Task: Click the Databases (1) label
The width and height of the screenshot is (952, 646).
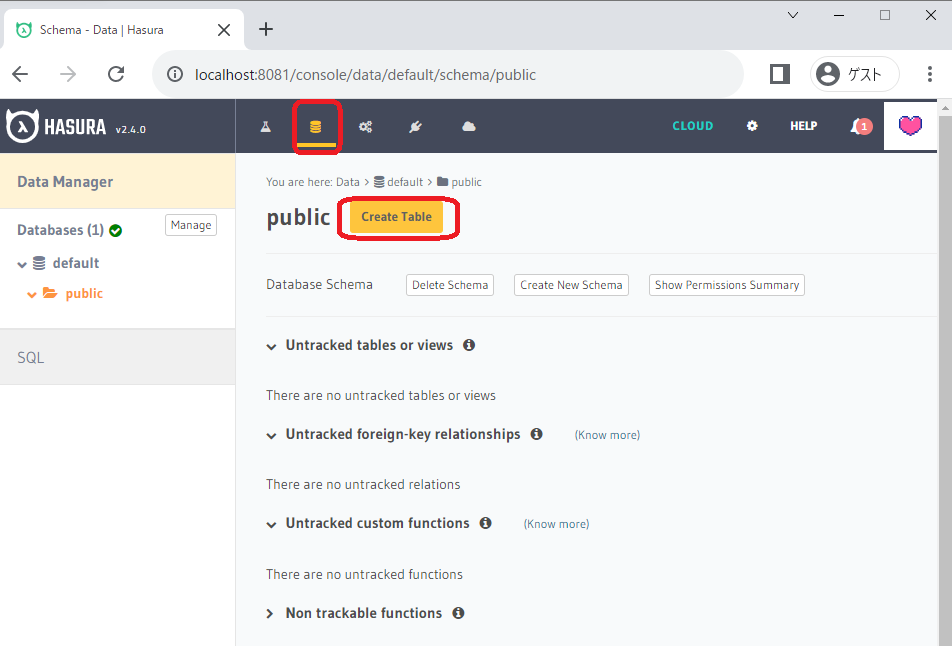Action: pos(60,230)
